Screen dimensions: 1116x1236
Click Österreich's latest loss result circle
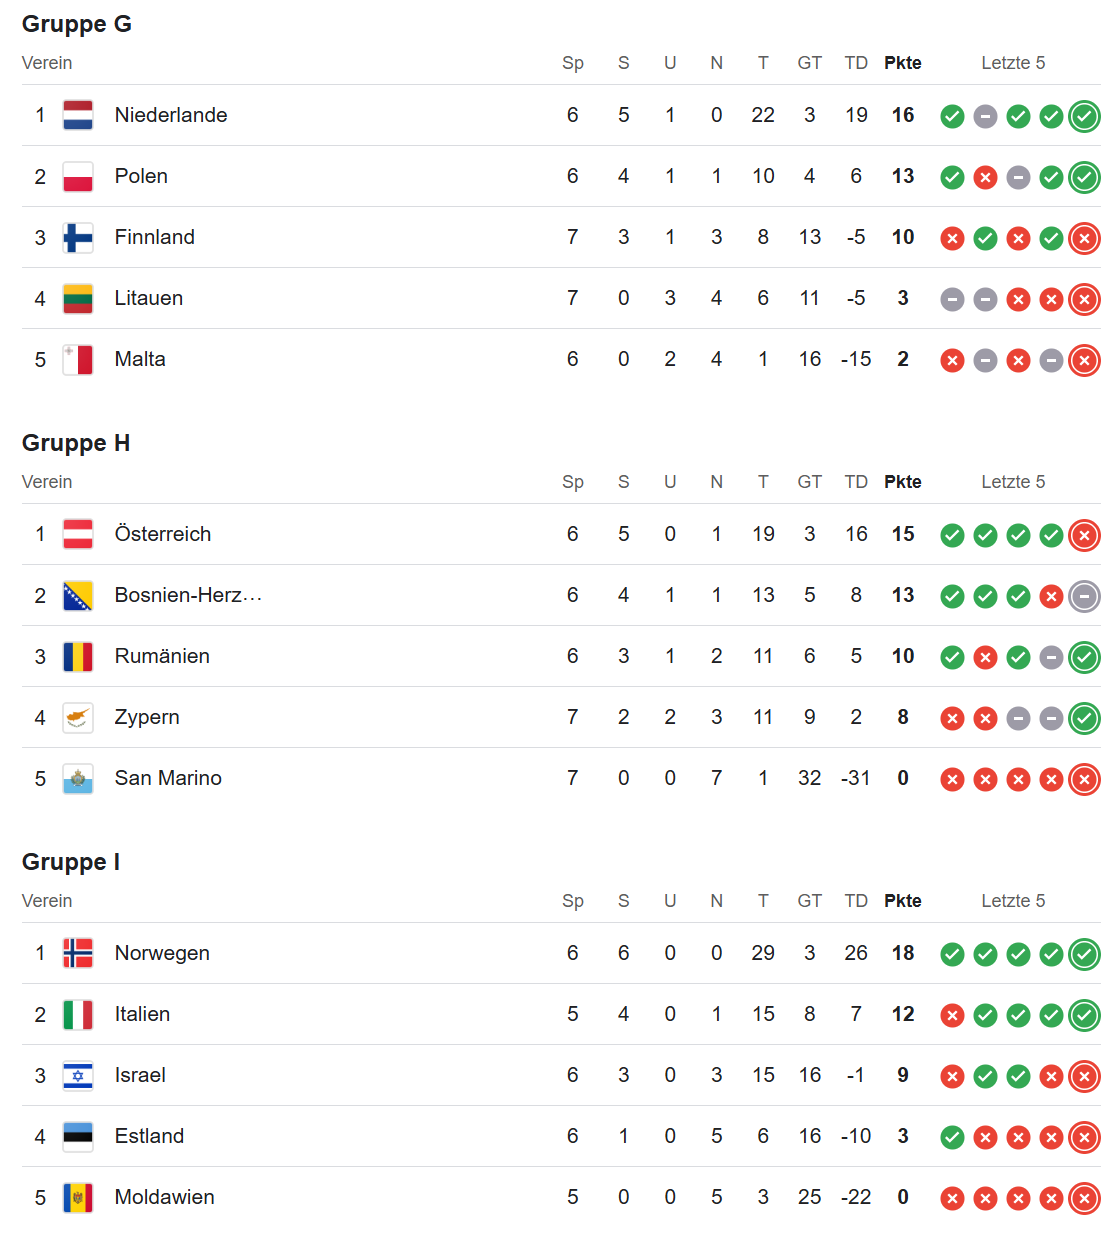click(1084, 535)
